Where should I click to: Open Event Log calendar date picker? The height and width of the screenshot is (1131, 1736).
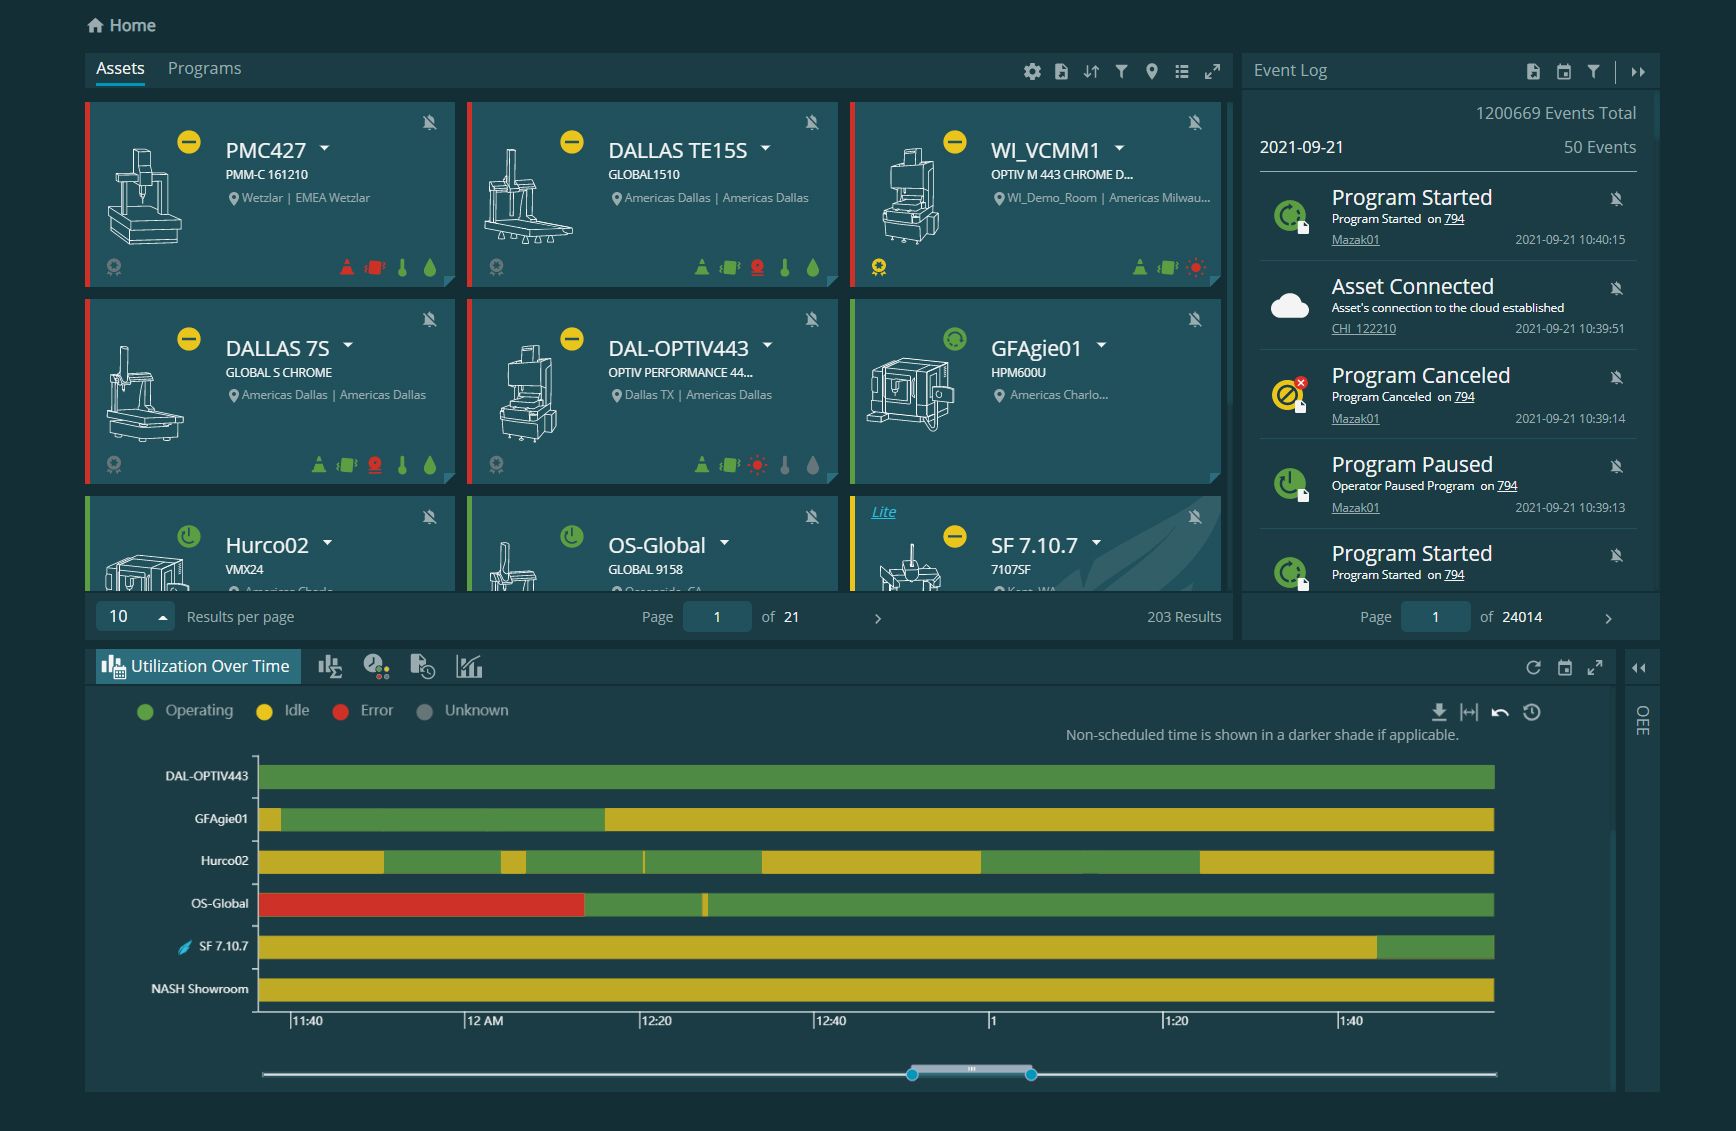click(x=1564, y=72)
